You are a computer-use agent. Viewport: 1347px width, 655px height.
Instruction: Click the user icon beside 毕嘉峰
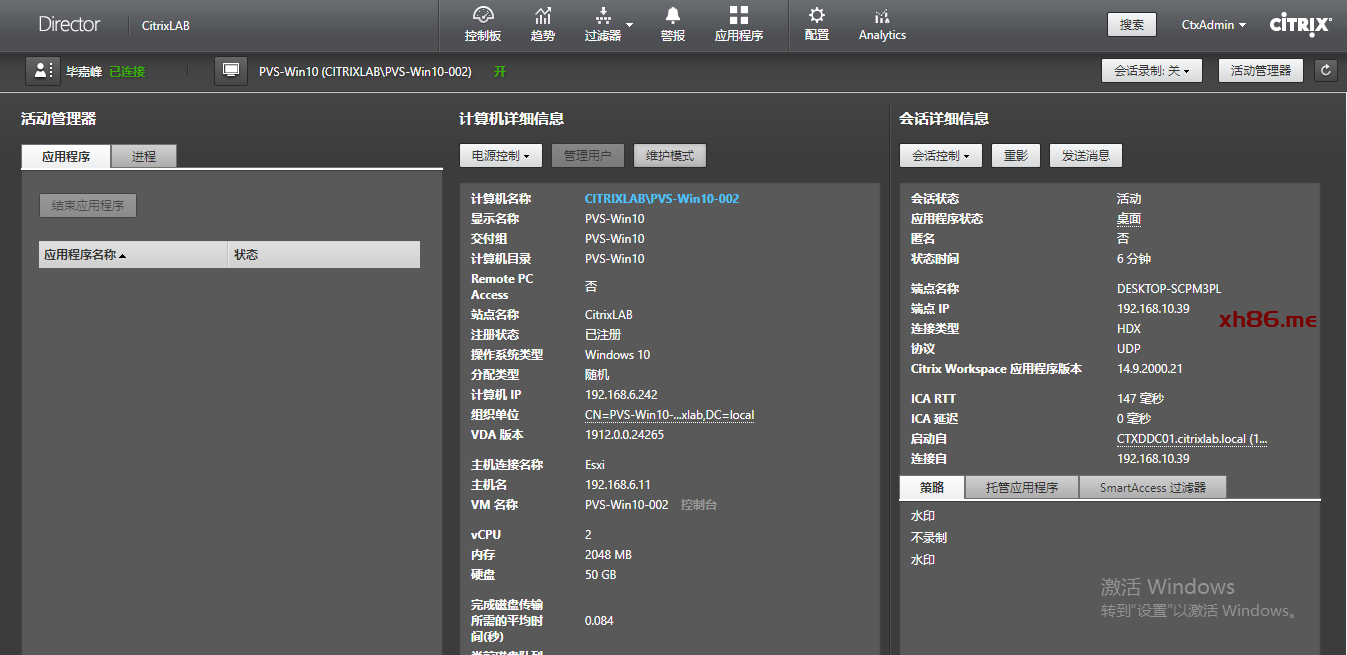click(42, 71)
